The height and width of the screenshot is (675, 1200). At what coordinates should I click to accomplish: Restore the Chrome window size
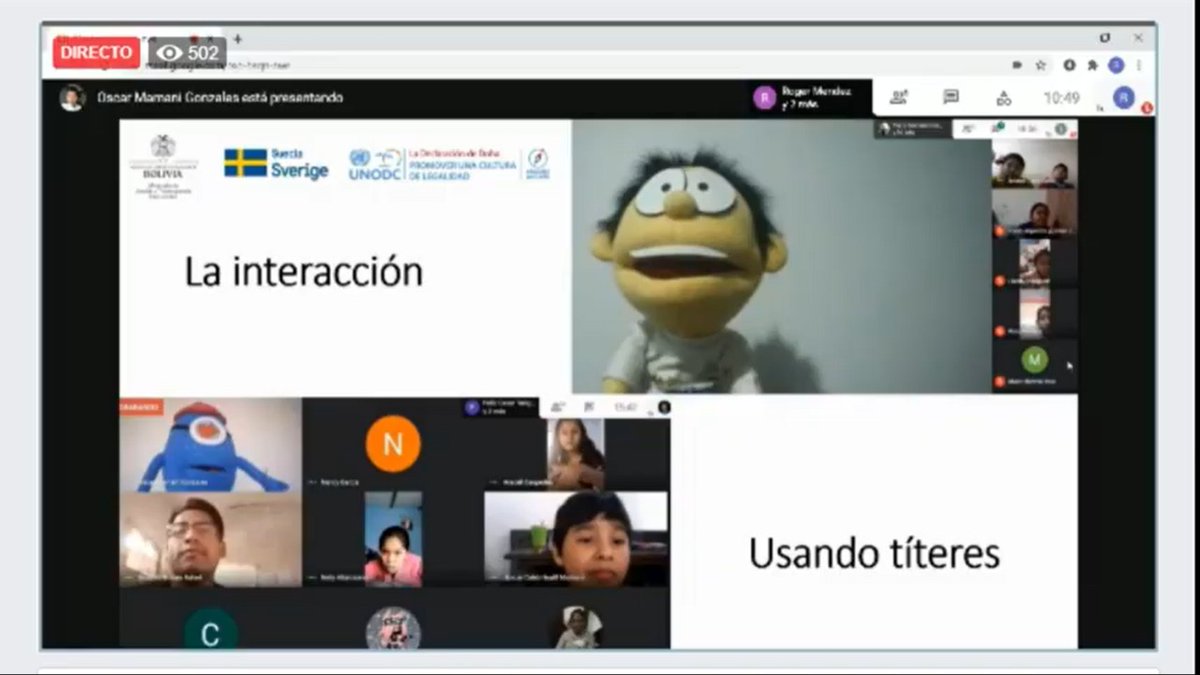1105,38
